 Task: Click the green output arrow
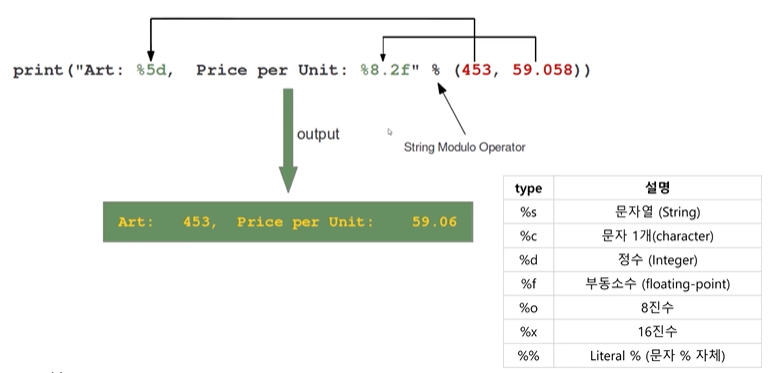[288, 140]
